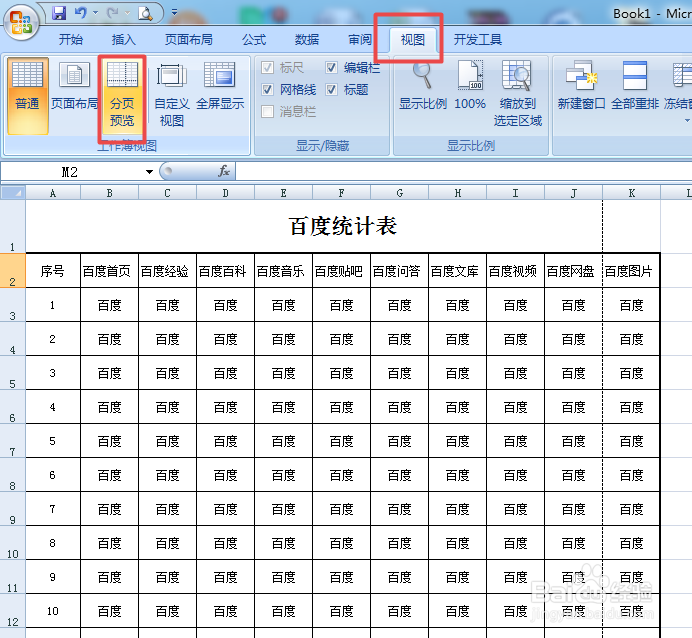Expand the Name Box dropdown arrow
This screenshot has width=692, height=638.
click(x=149, y=172)
